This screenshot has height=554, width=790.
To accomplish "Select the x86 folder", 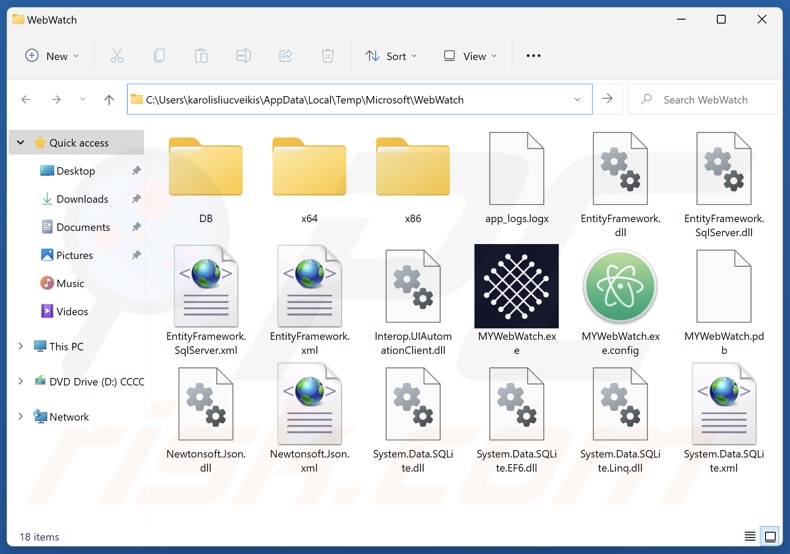I will [x=413, y=179].
